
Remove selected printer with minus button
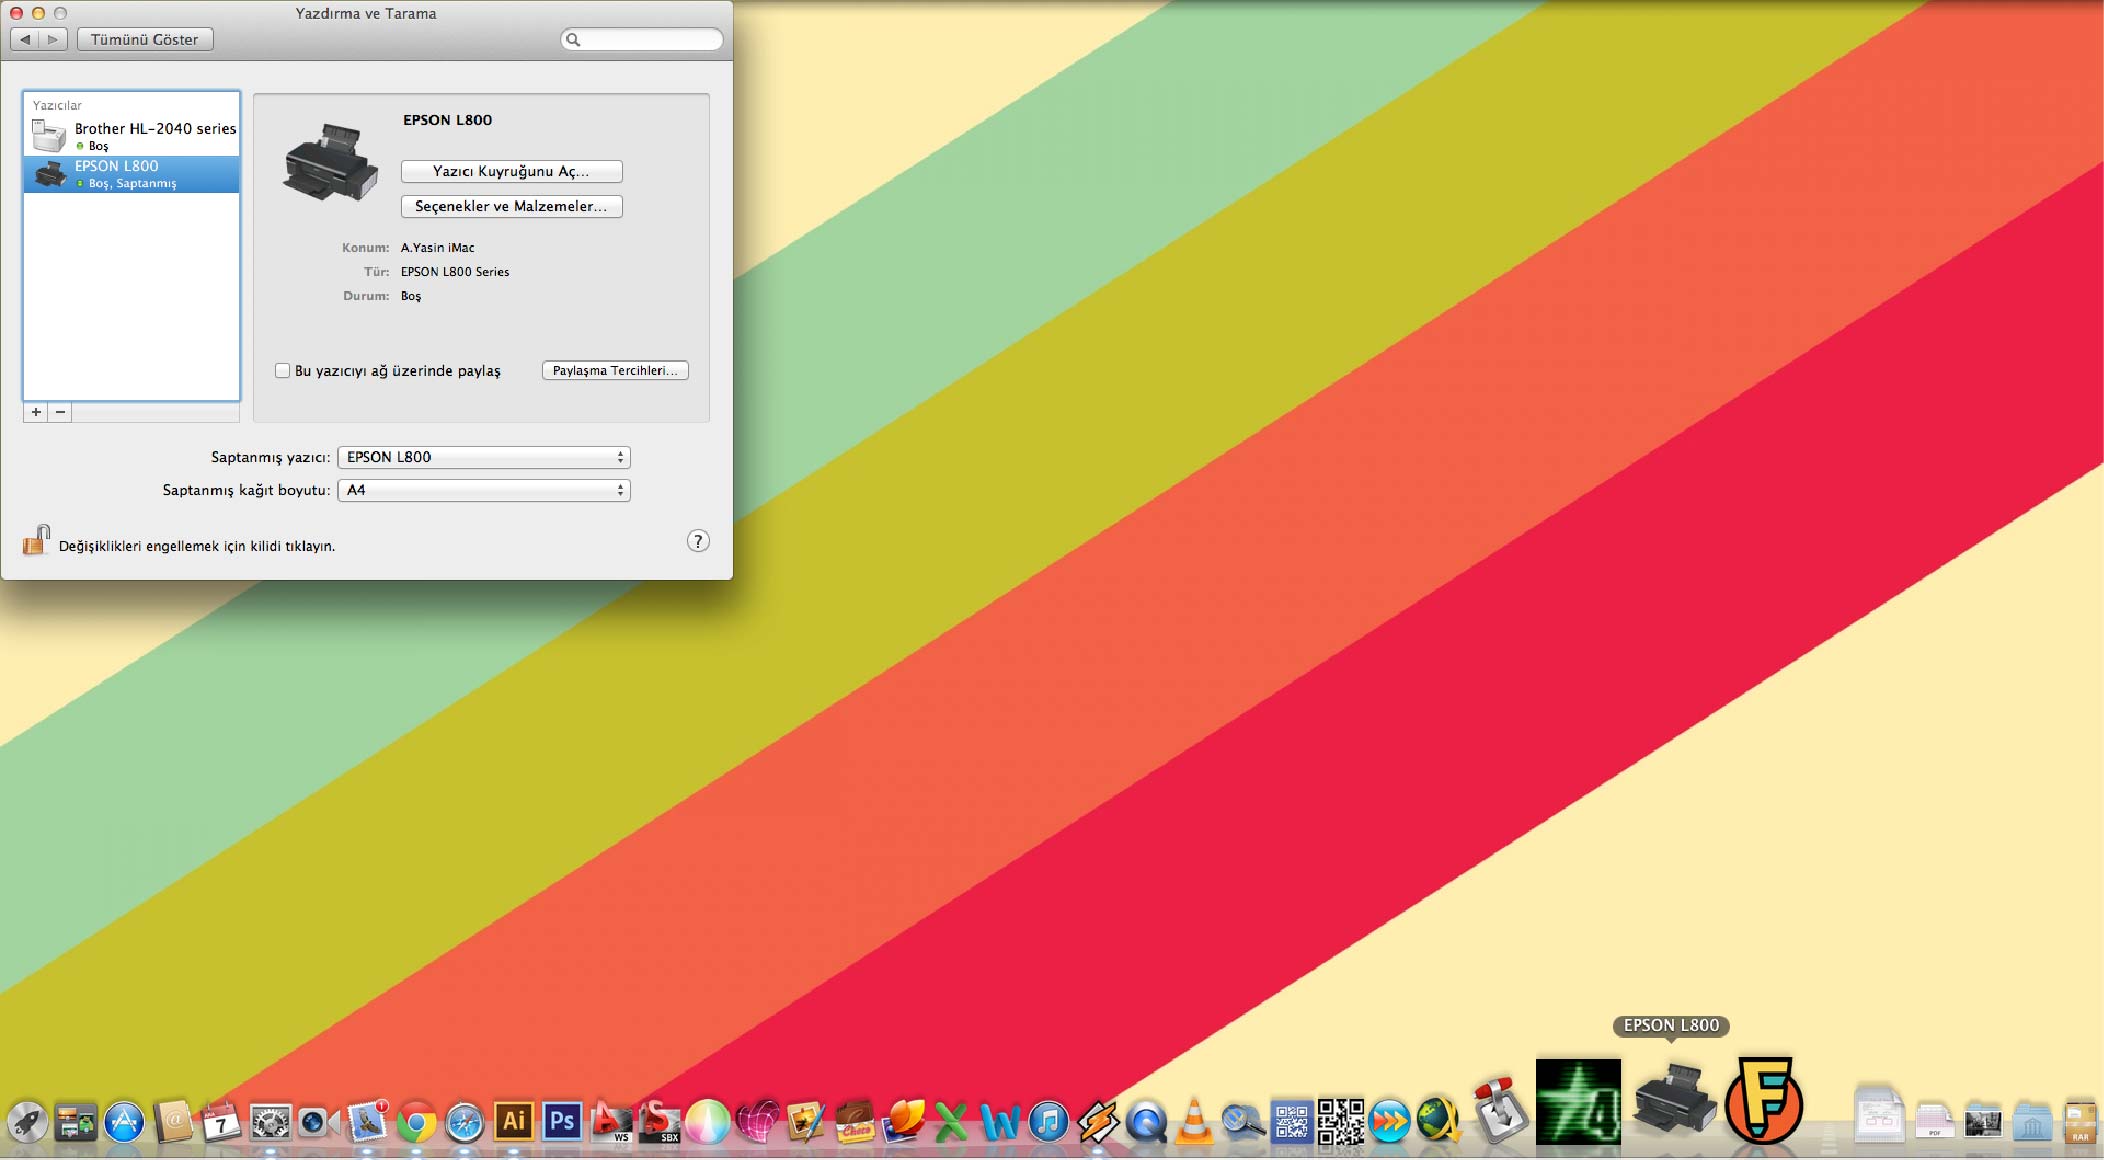tap(60, 412)
